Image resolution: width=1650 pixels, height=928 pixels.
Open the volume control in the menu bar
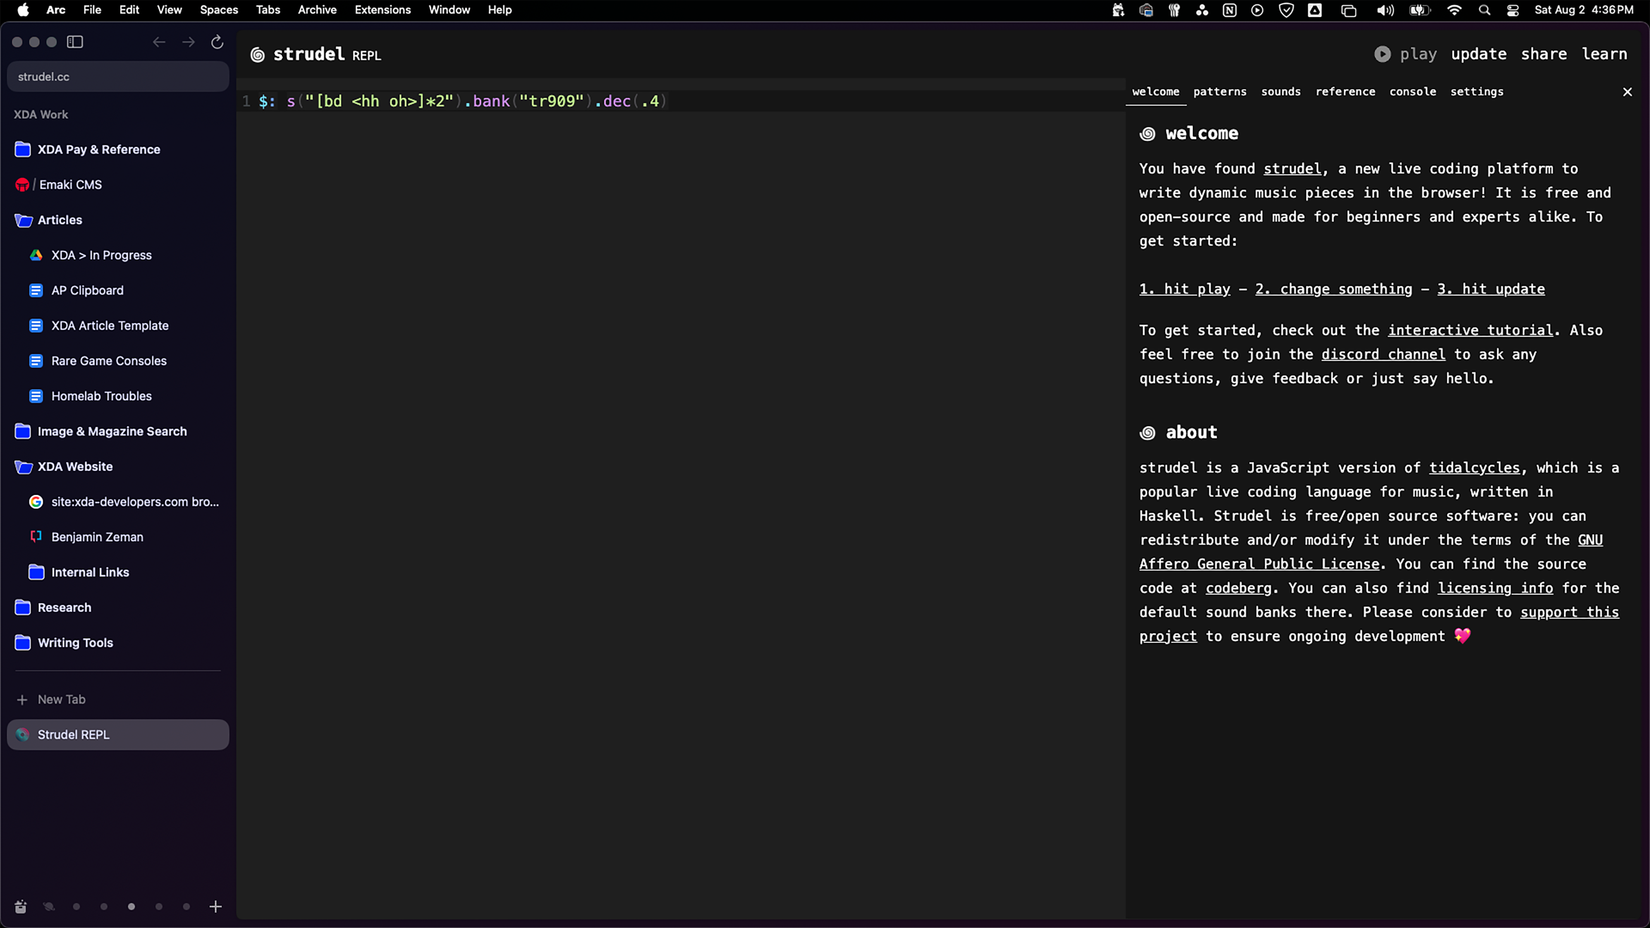(1385, 10)
